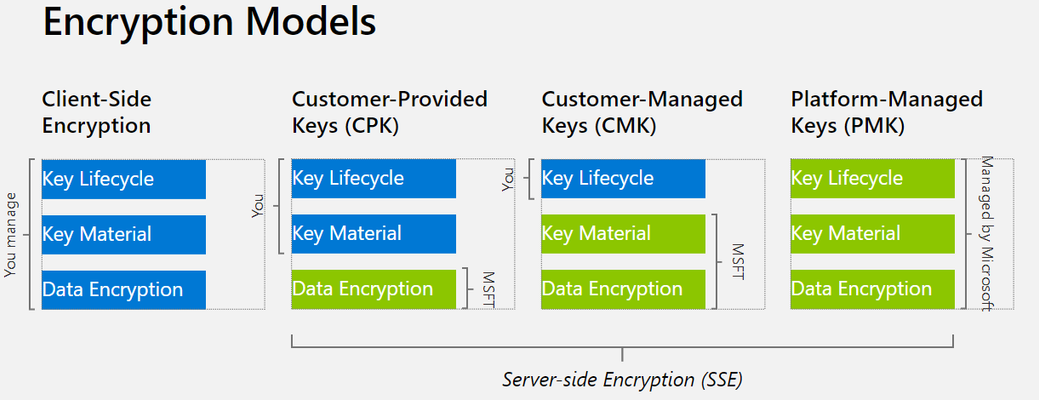Click Data Encryption block under PMK
This screenshot has height=400, width=1039.
873,289
